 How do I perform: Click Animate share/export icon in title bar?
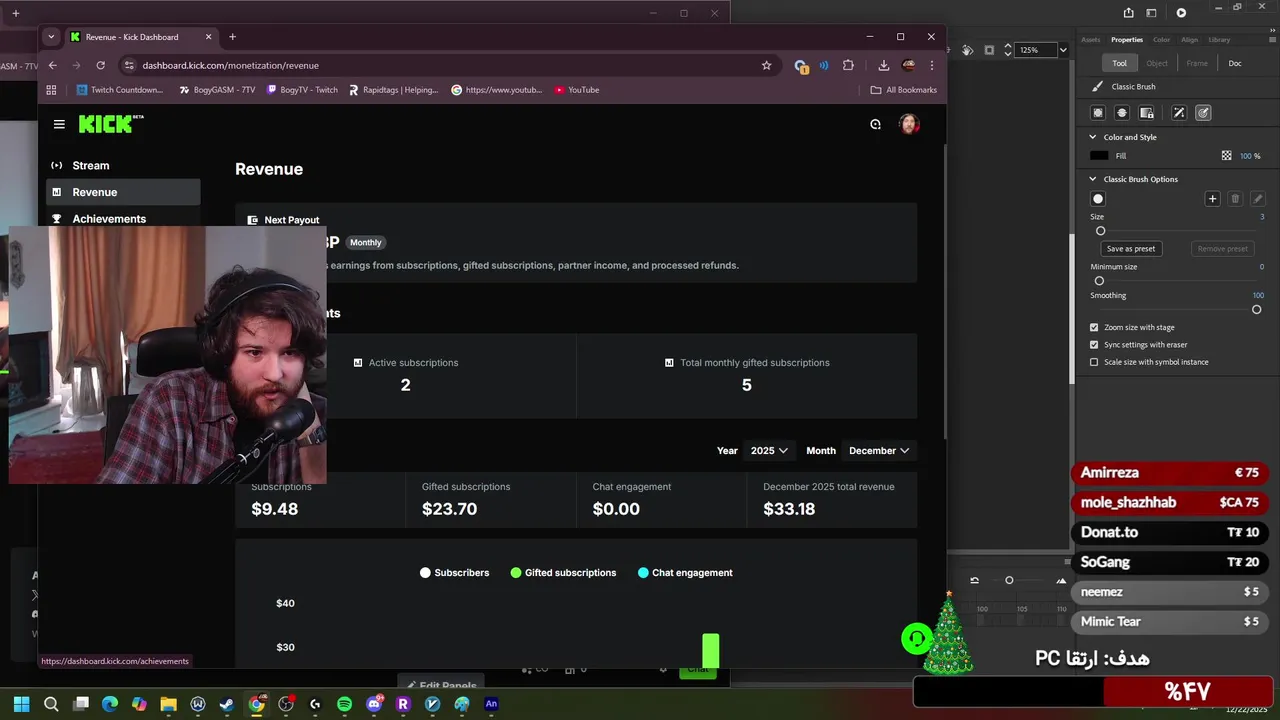(1128, 13)
